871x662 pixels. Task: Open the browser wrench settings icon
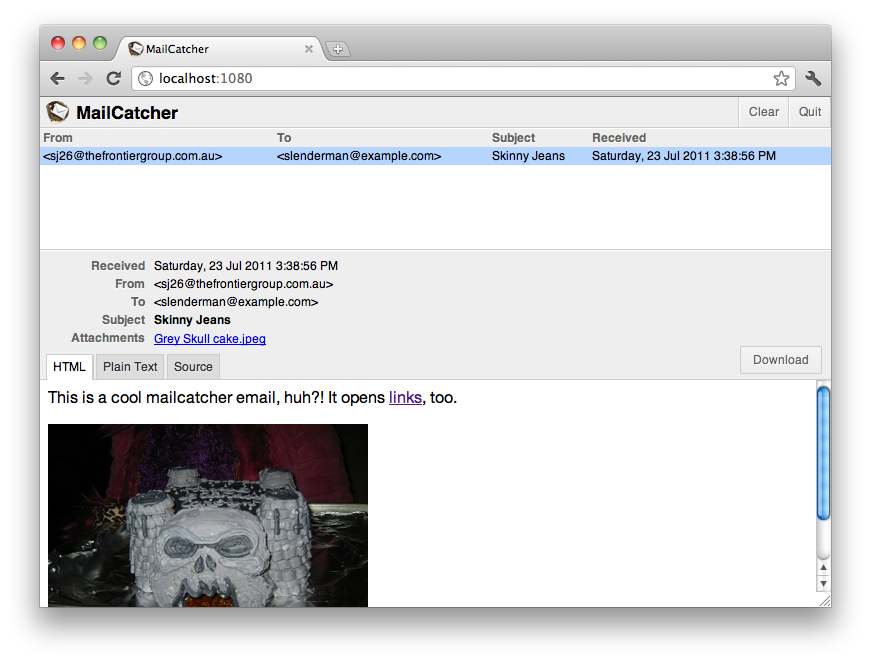(x=813, y=78)
